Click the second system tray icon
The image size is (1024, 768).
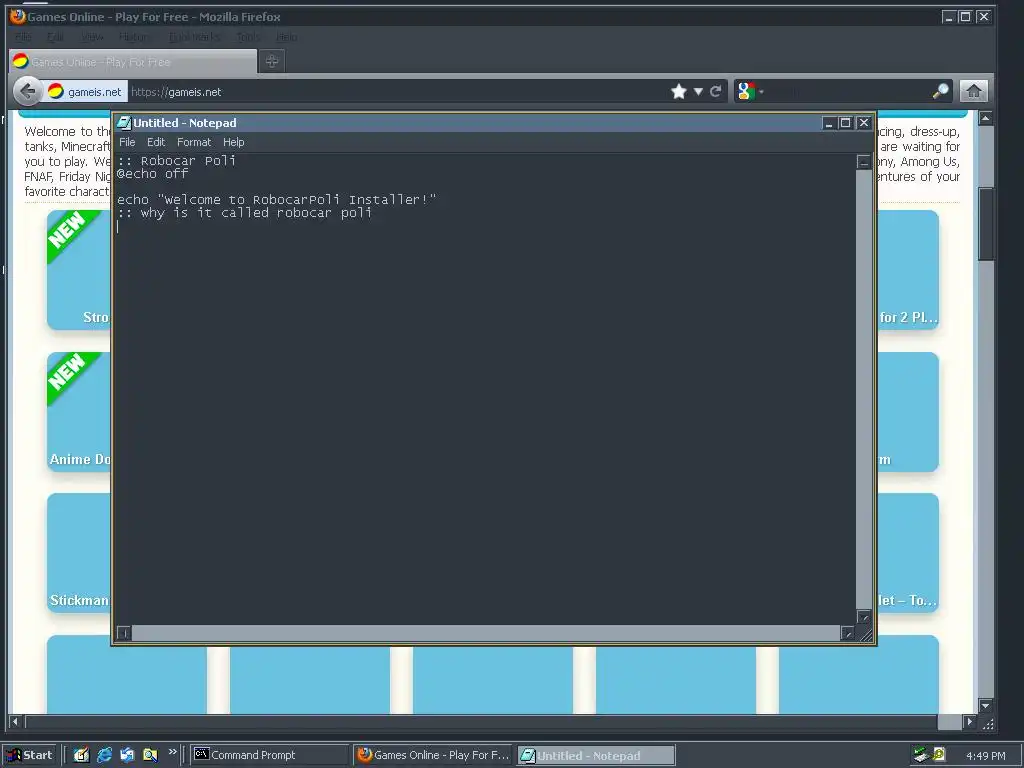pos(939,755)
